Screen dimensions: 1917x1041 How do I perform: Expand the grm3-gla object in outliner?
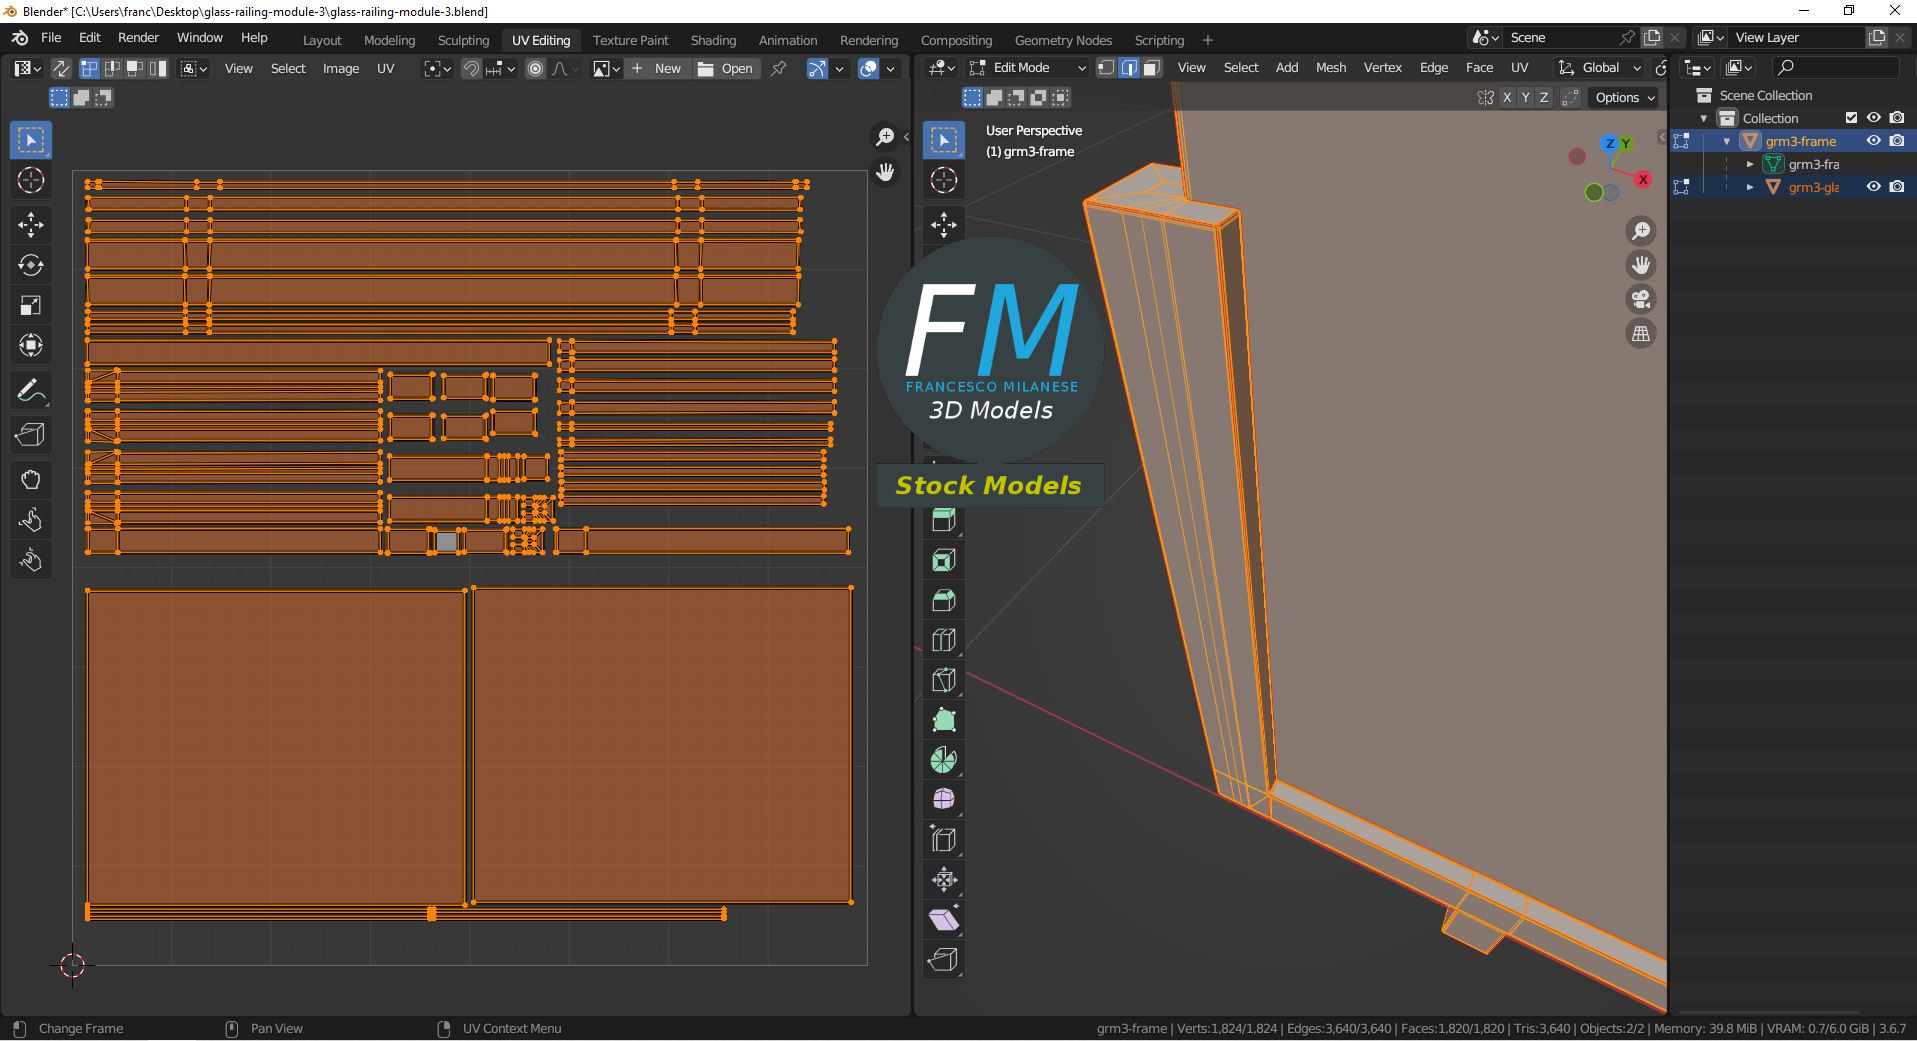(x=1750, y=187)
